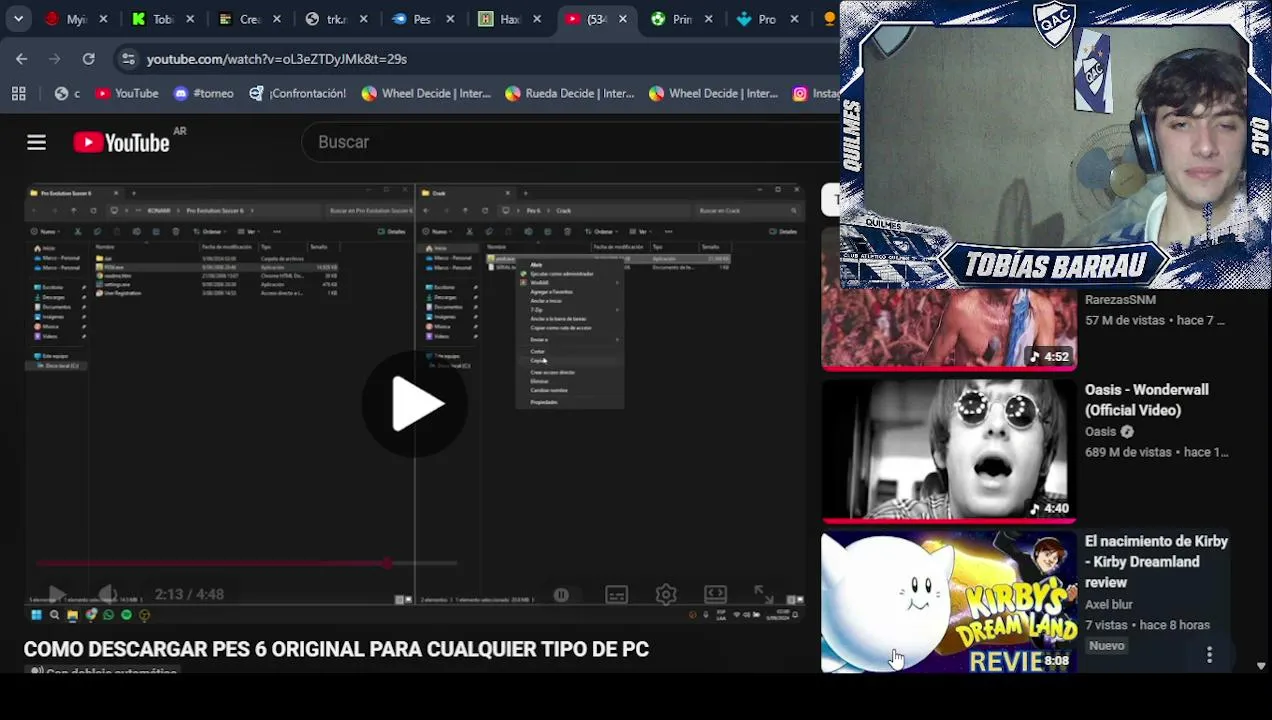The image size is (1272, 720).
Task: Toggle the autoplay switch in the player
Action: (x=561, y=594)
